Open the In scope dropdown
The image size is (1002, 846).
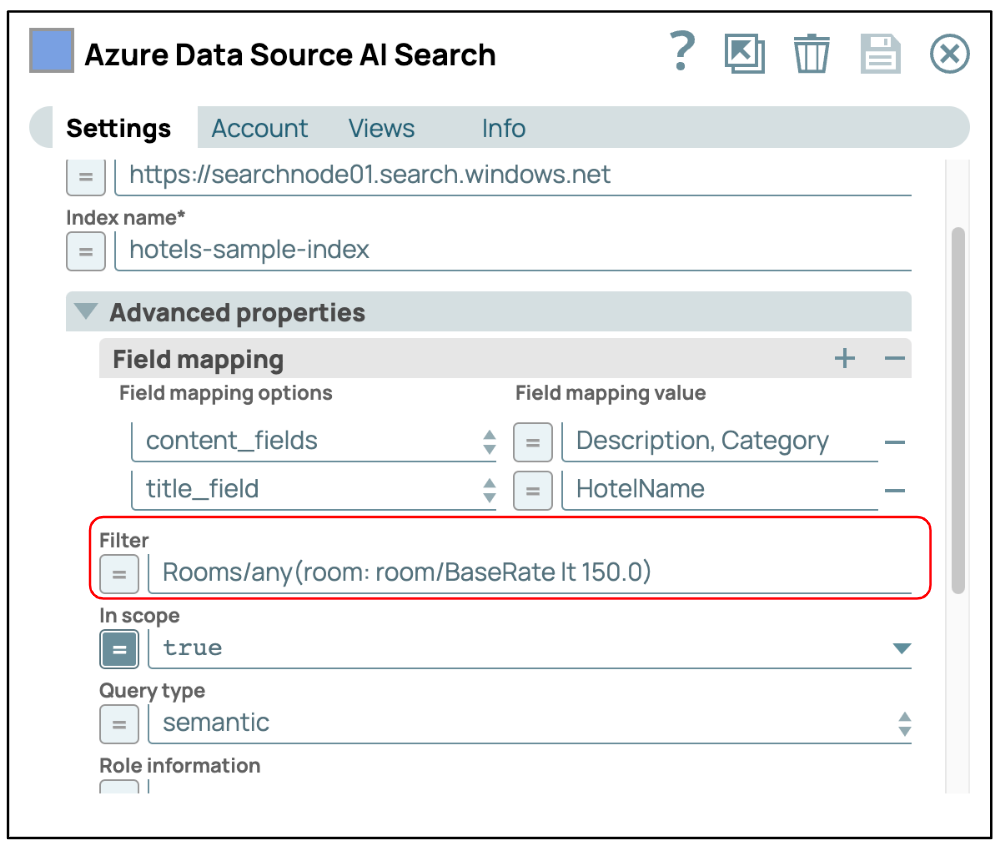(x=901, y=649)
